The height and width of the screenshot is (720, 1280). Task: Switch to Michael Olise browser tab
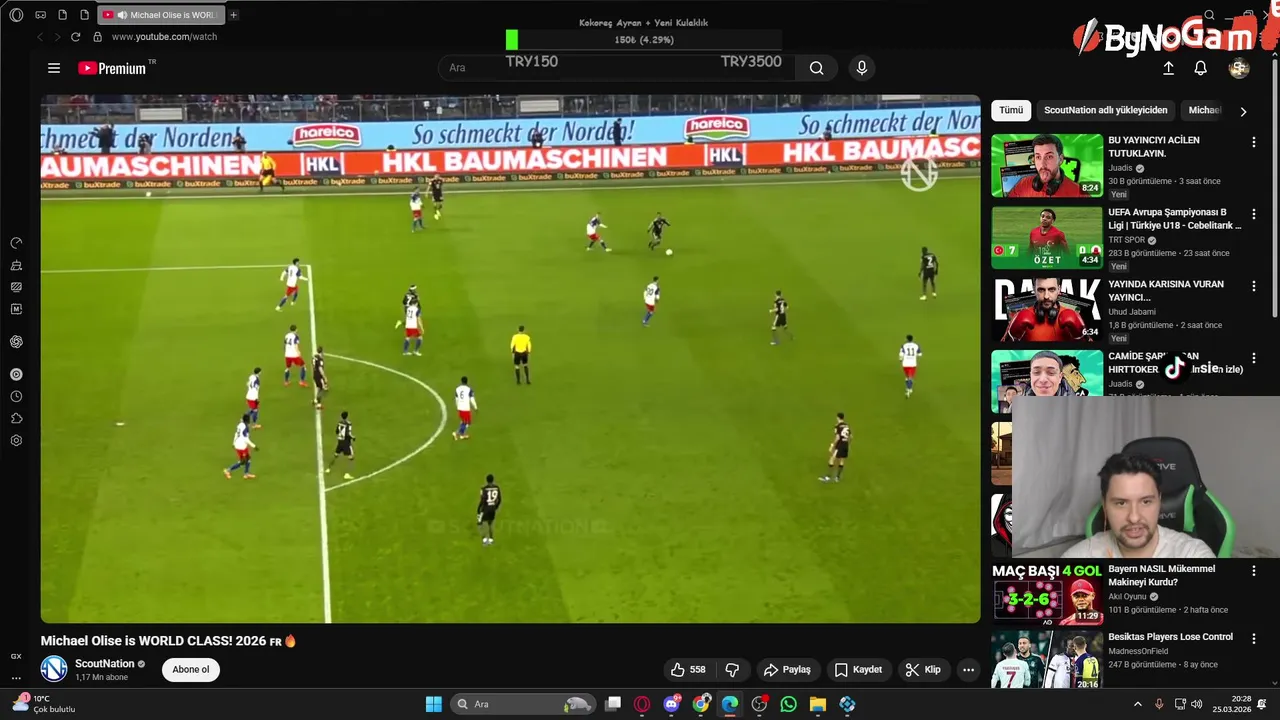point(161,15)
